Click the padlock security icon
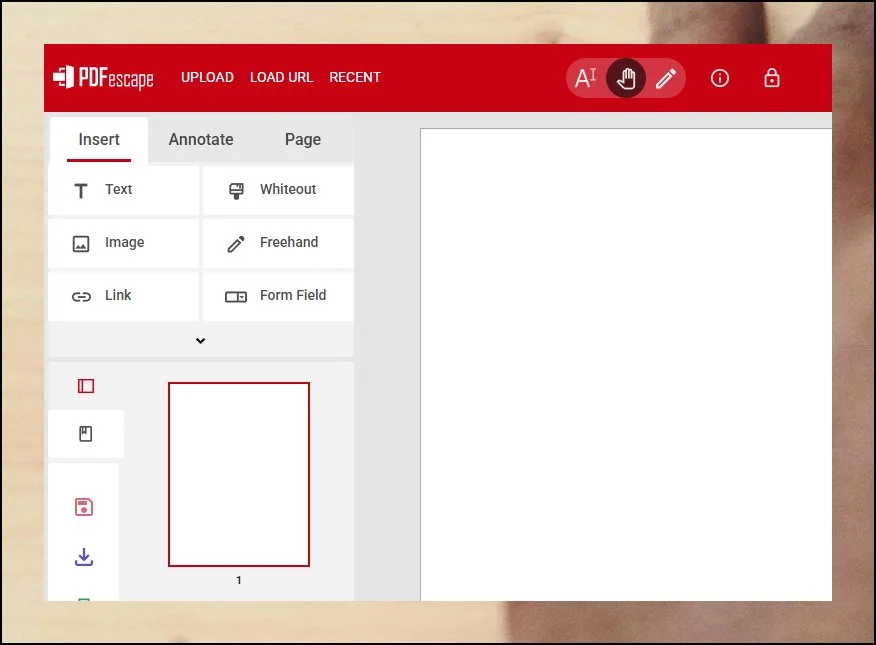 click(x=772, y=78)
